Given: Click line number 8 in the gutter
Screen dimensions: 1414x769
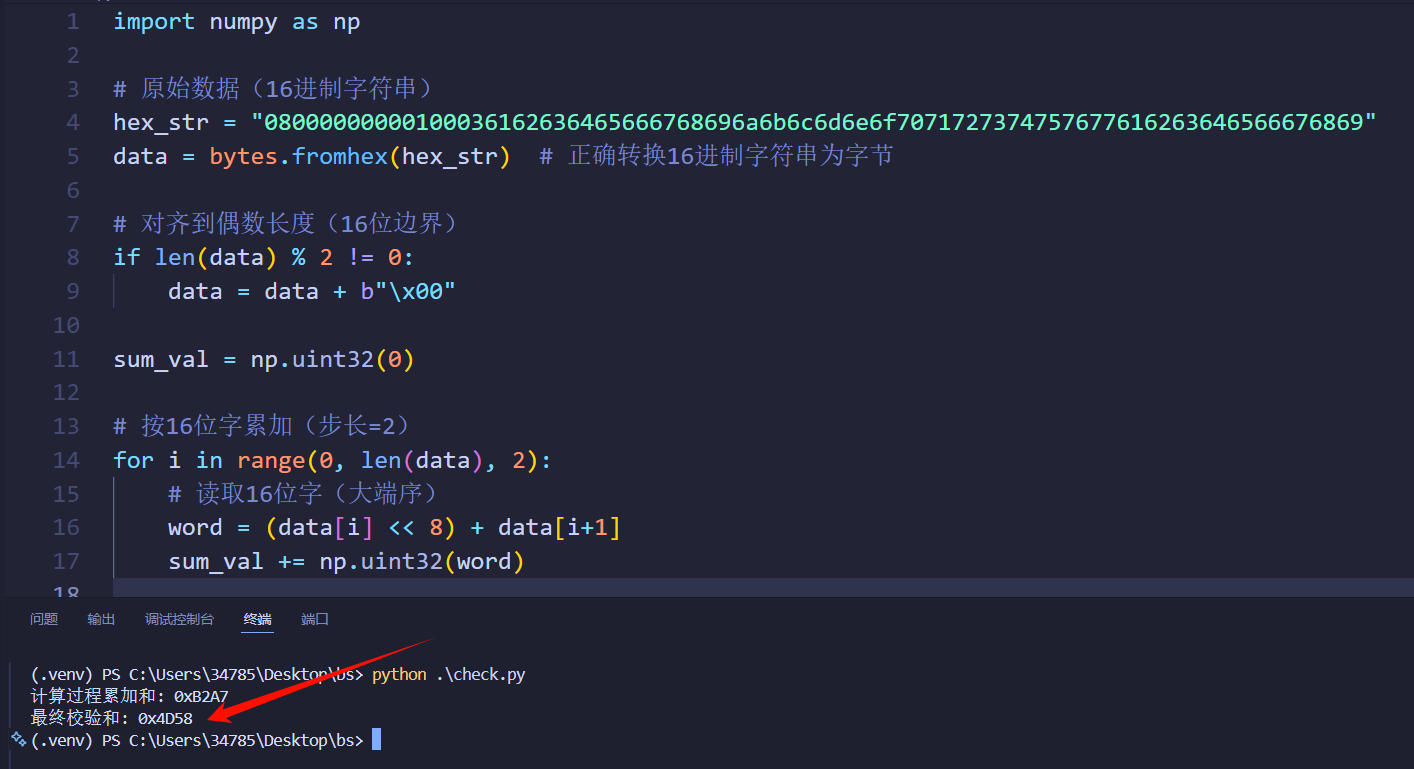Looking at the screenshot, I should pos(71,256).
